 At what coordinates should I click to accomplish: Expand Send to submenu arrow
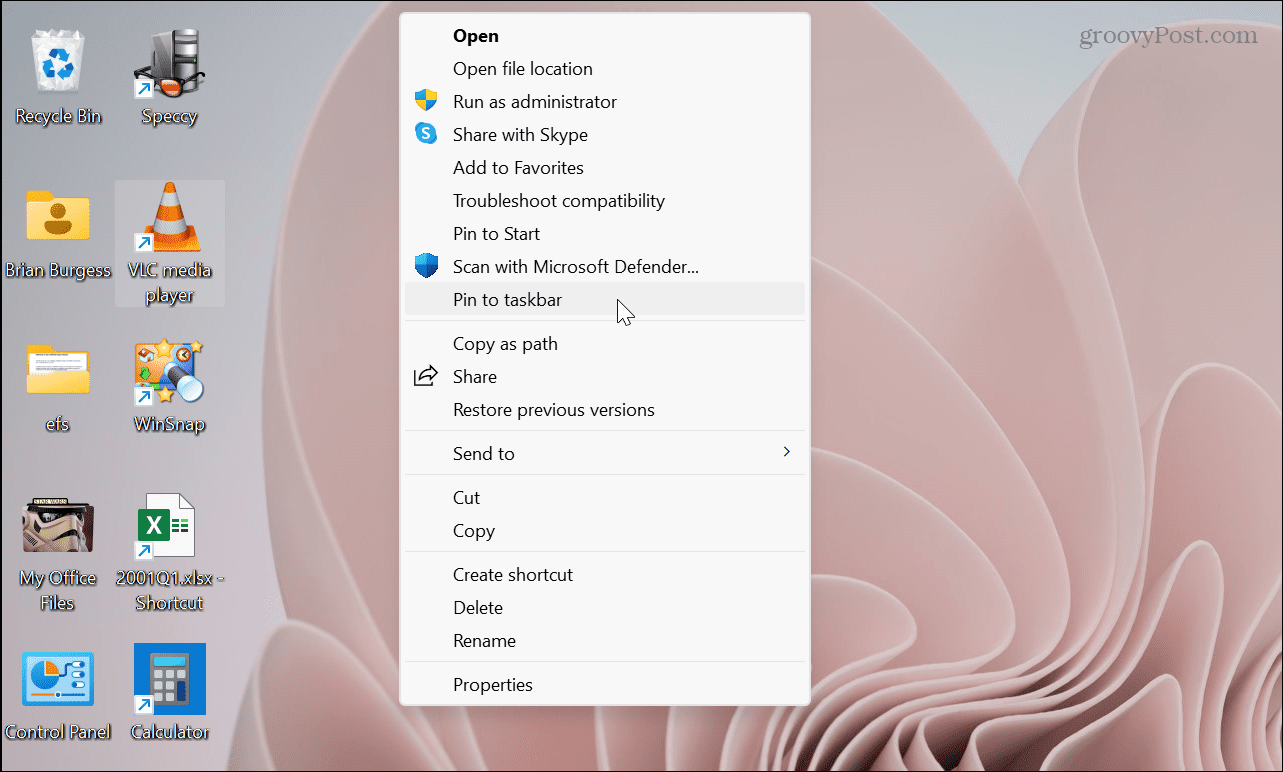[786, 452]
